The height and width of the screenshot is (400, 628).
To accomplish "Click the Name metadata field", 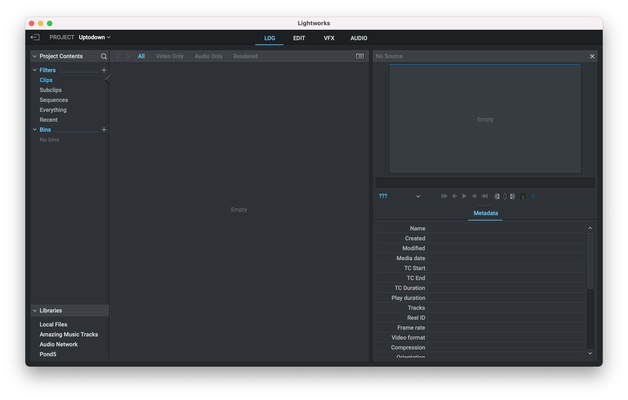I will point(507,229).
